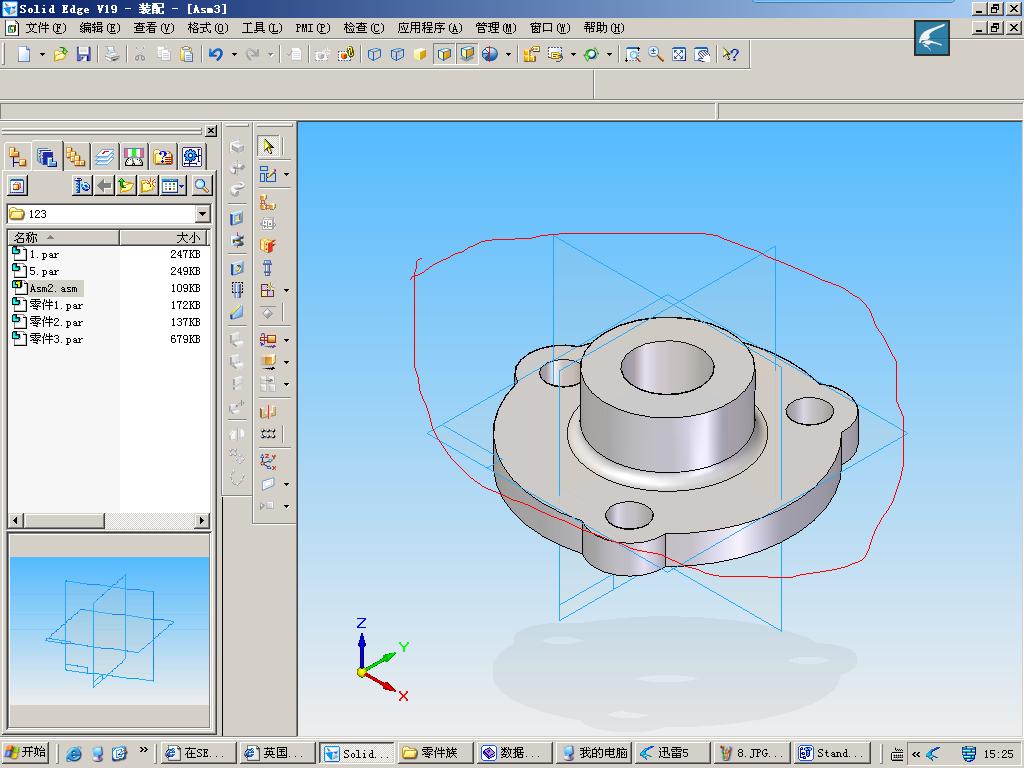
Task: Click the Coordinate System XYZ icon
Action: pos(268,461)
